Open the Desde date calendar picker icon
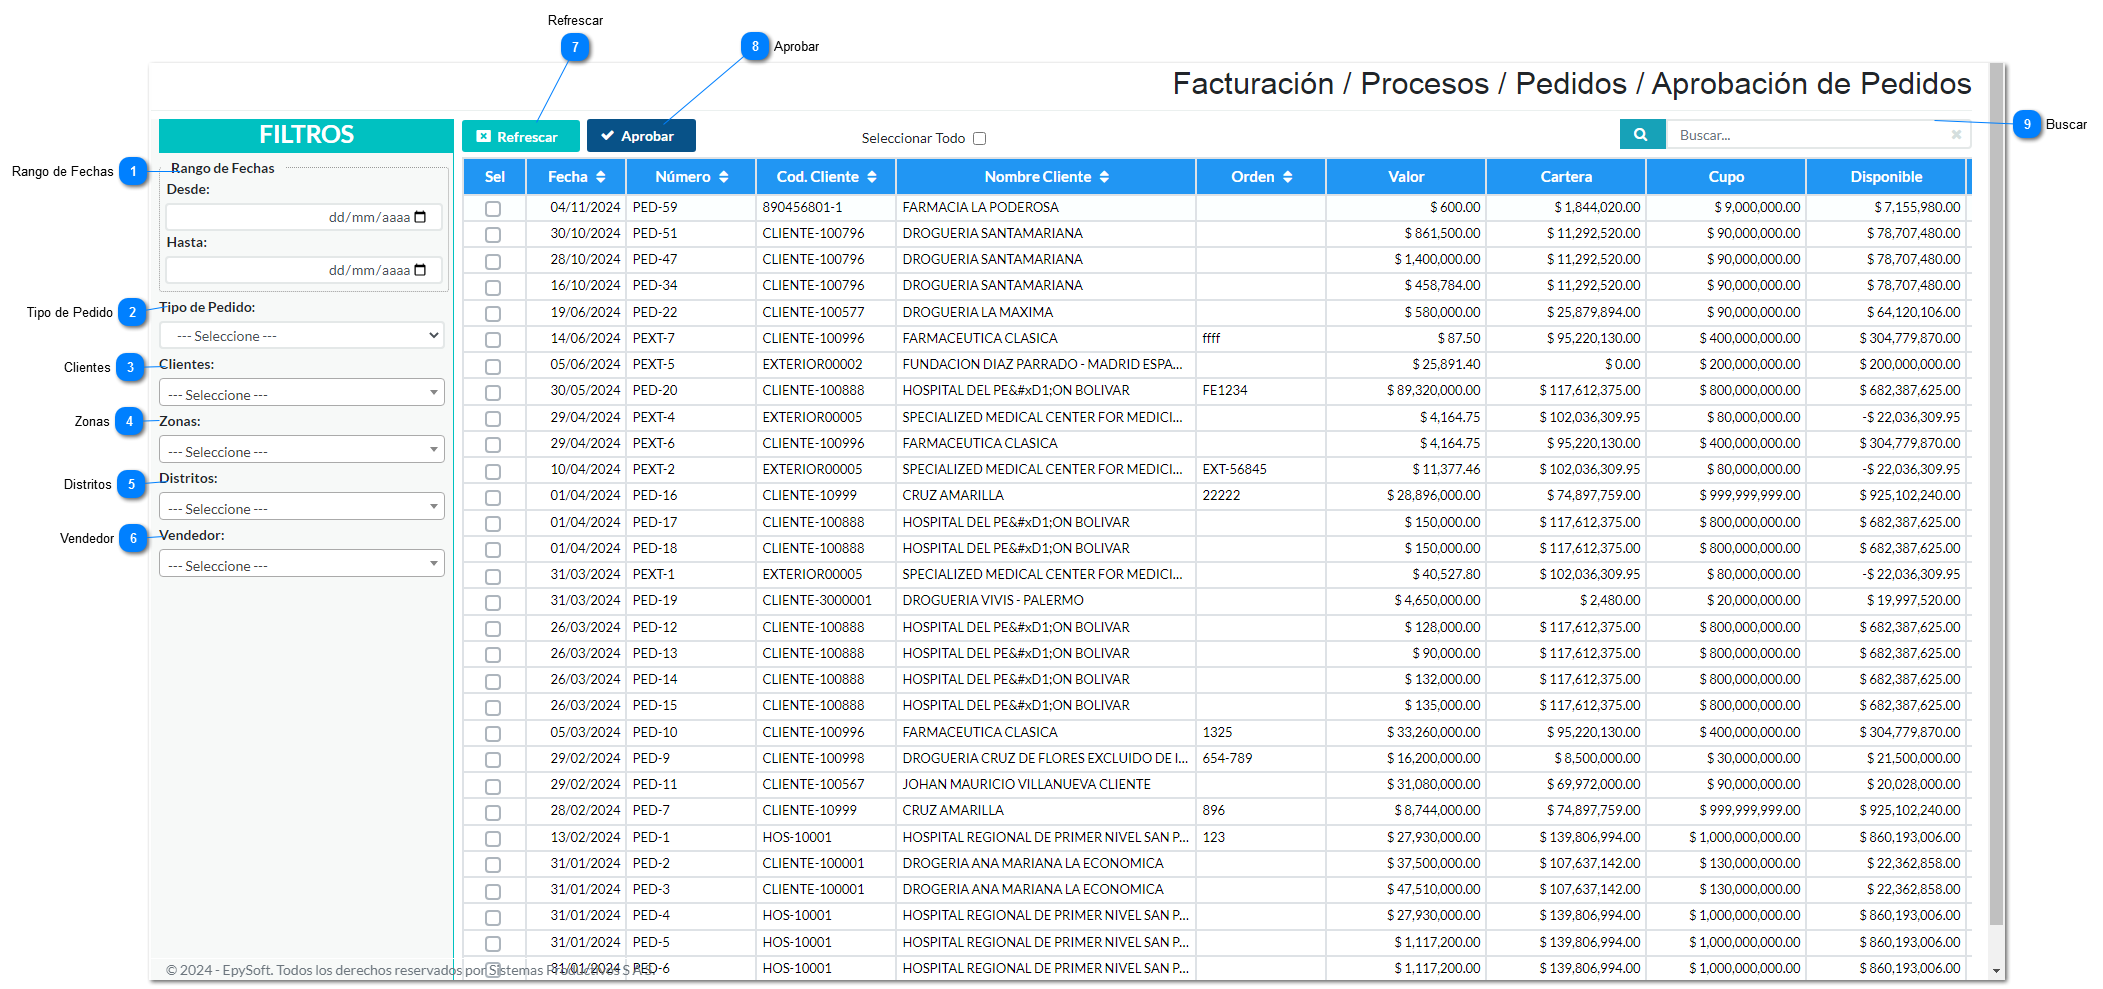 pos(420,217)
